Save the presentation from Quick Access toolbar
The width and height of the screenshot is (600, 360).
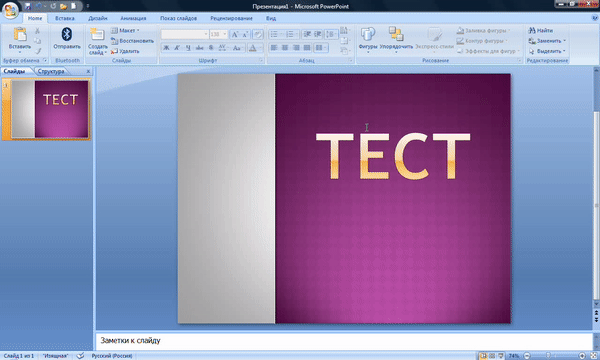(28, 7)
